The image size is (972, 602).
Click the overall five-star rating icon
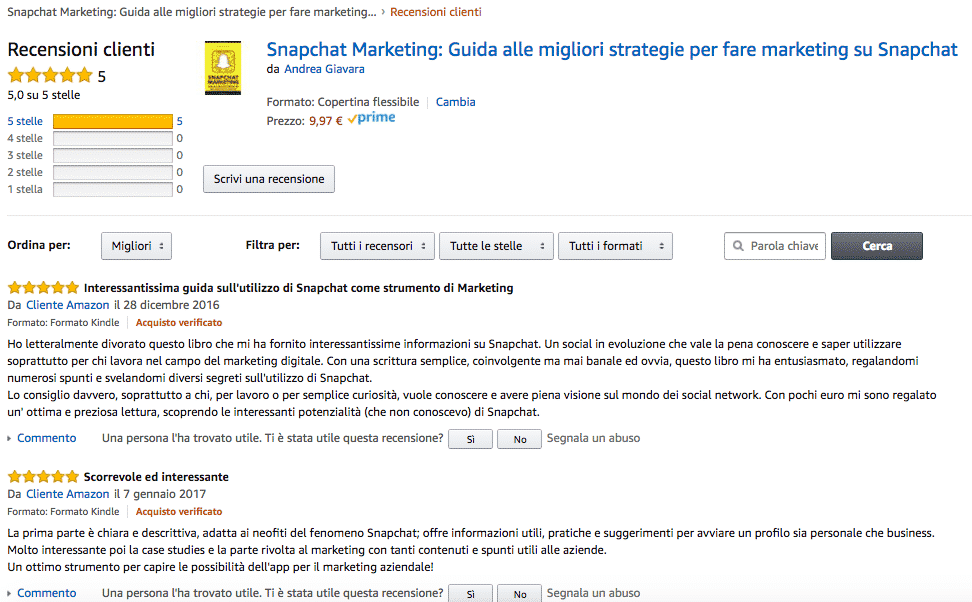[50, 75]
